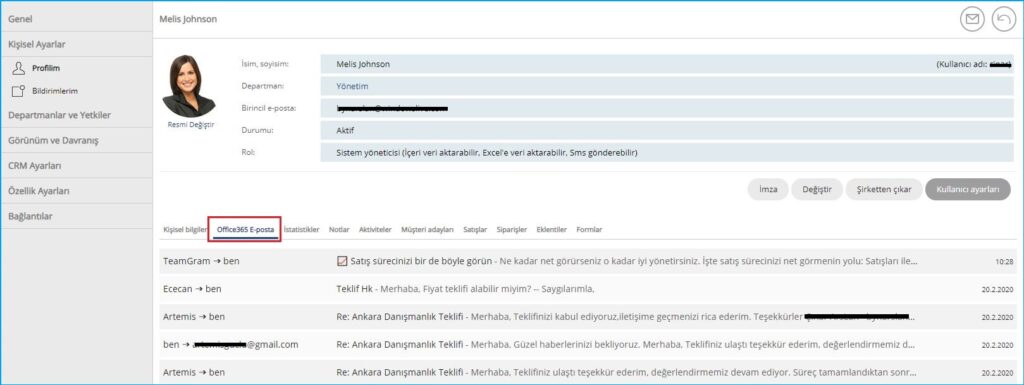Open Bildirimlerim notification icon in sidebar
The image size is (1024, 385).
(x=19, y=91)
